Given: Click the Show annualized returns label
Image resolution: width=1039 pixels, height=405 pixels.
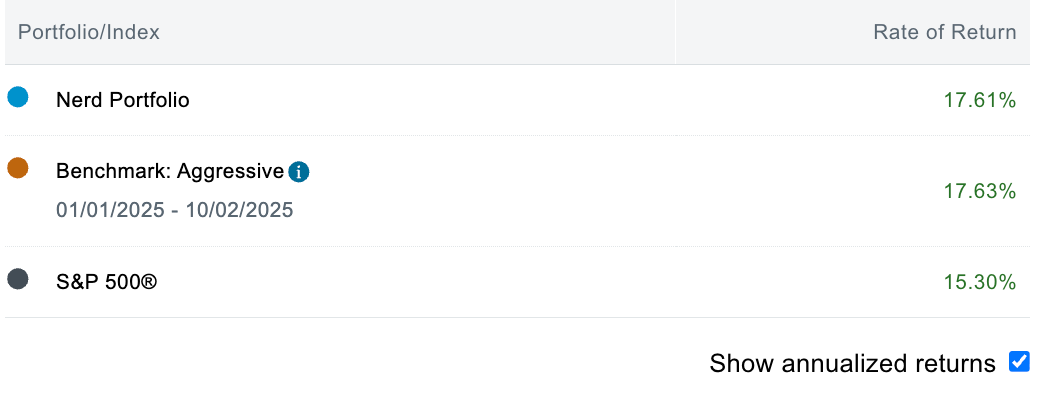Looking at the screenshot, I should (852, 363).
